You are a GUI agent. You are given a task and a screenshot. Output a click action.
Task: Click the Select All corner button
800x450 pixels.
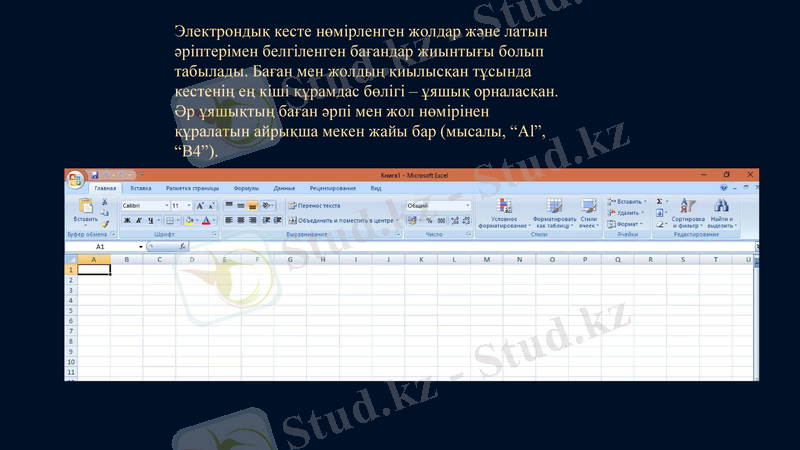coord(71,260)
